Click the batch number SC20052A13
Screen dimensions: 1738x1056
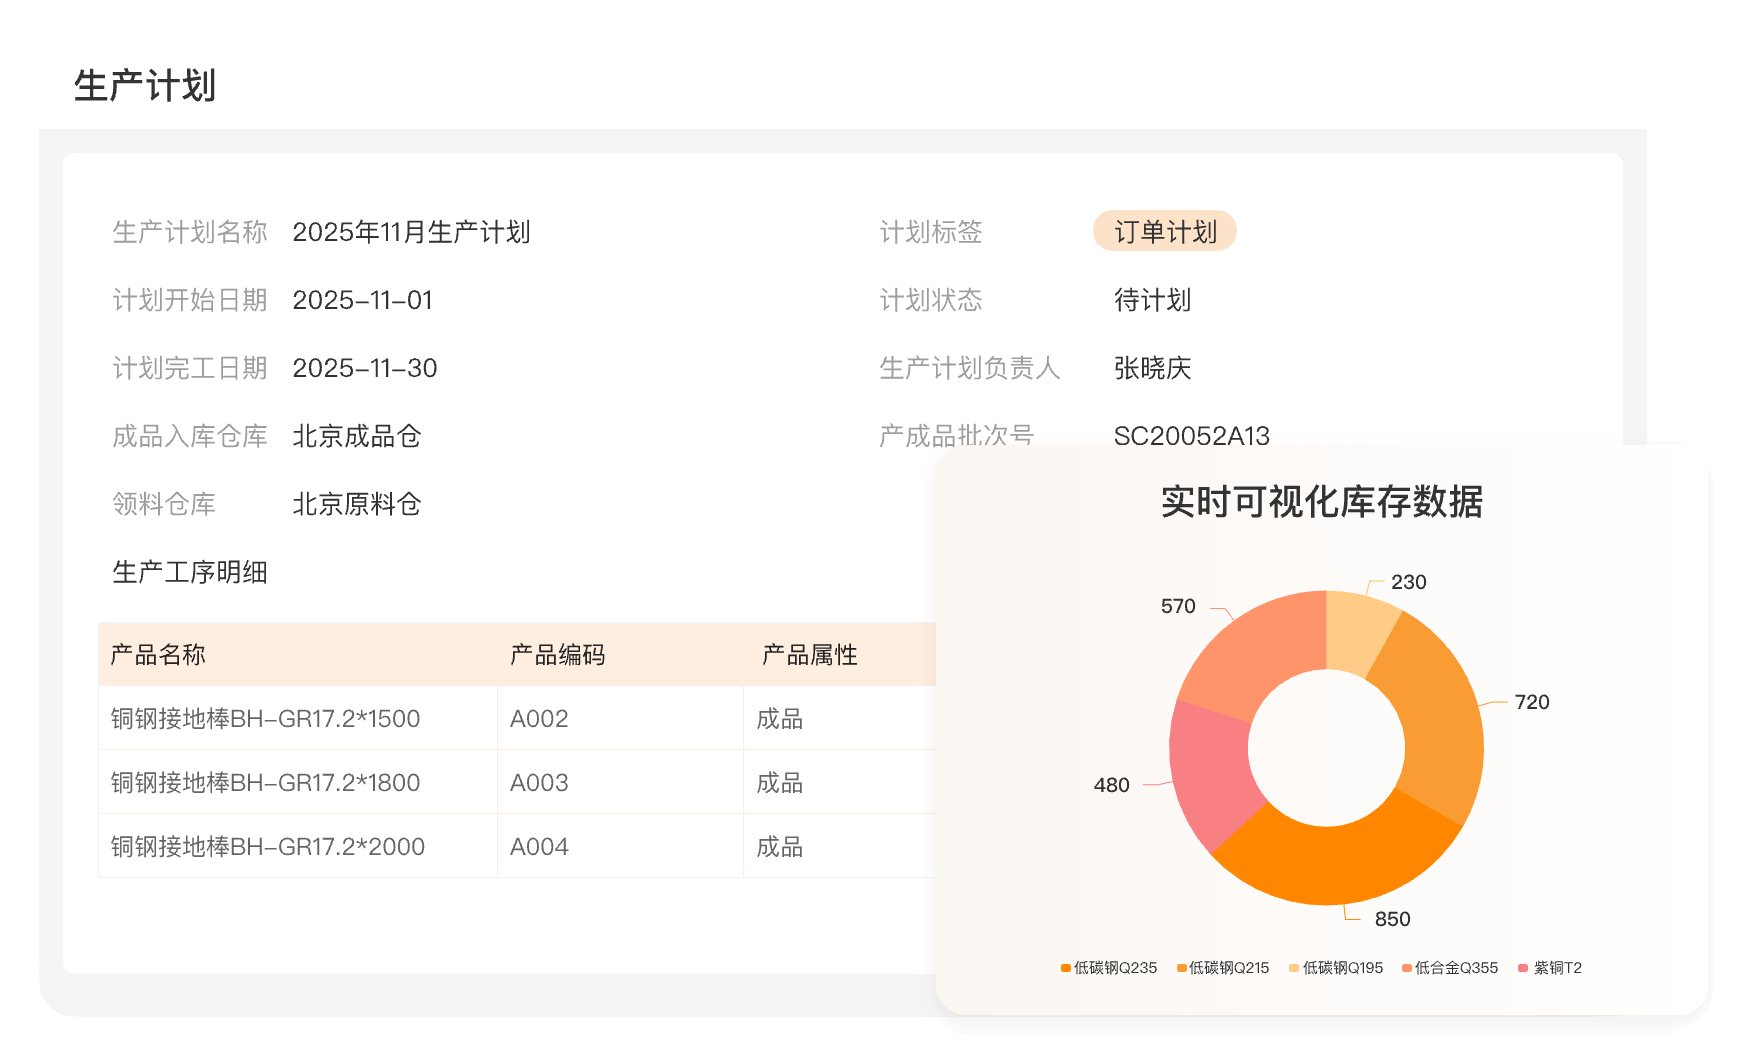click(1191, 436)
